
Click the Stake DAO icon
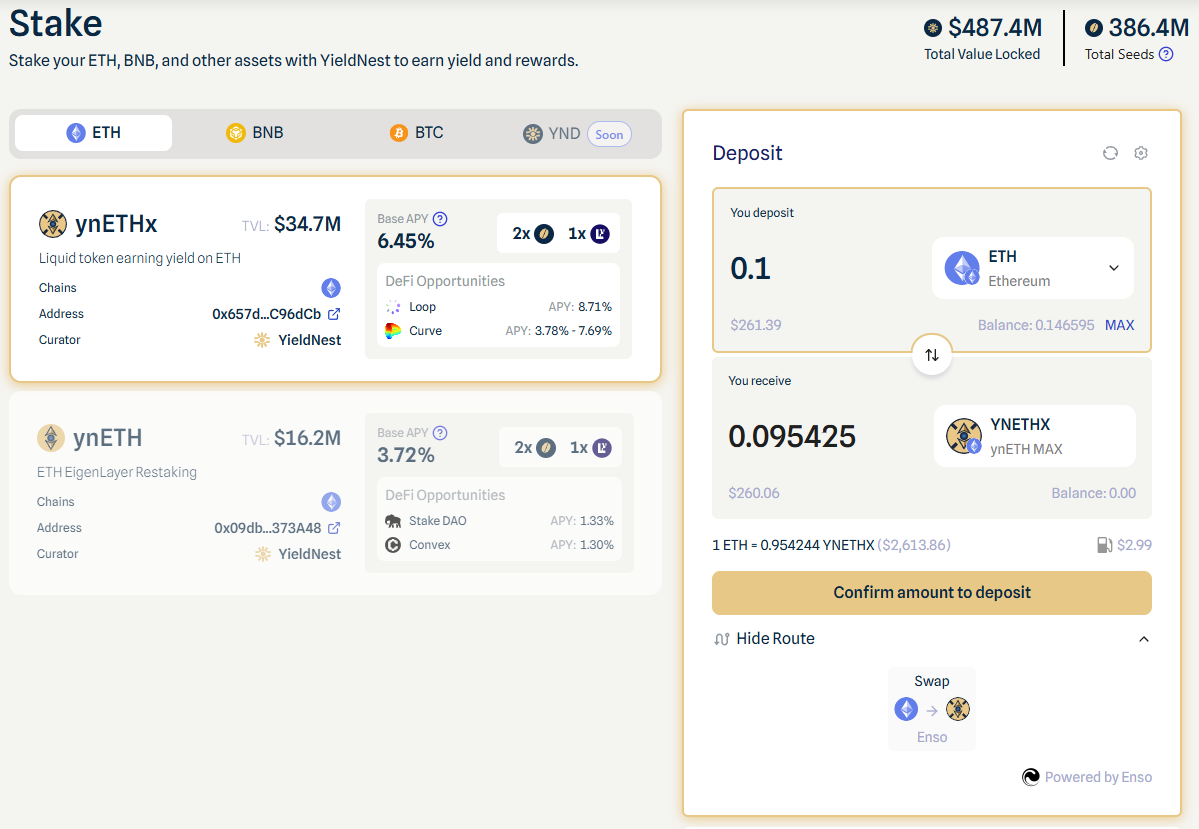(393, 521)
